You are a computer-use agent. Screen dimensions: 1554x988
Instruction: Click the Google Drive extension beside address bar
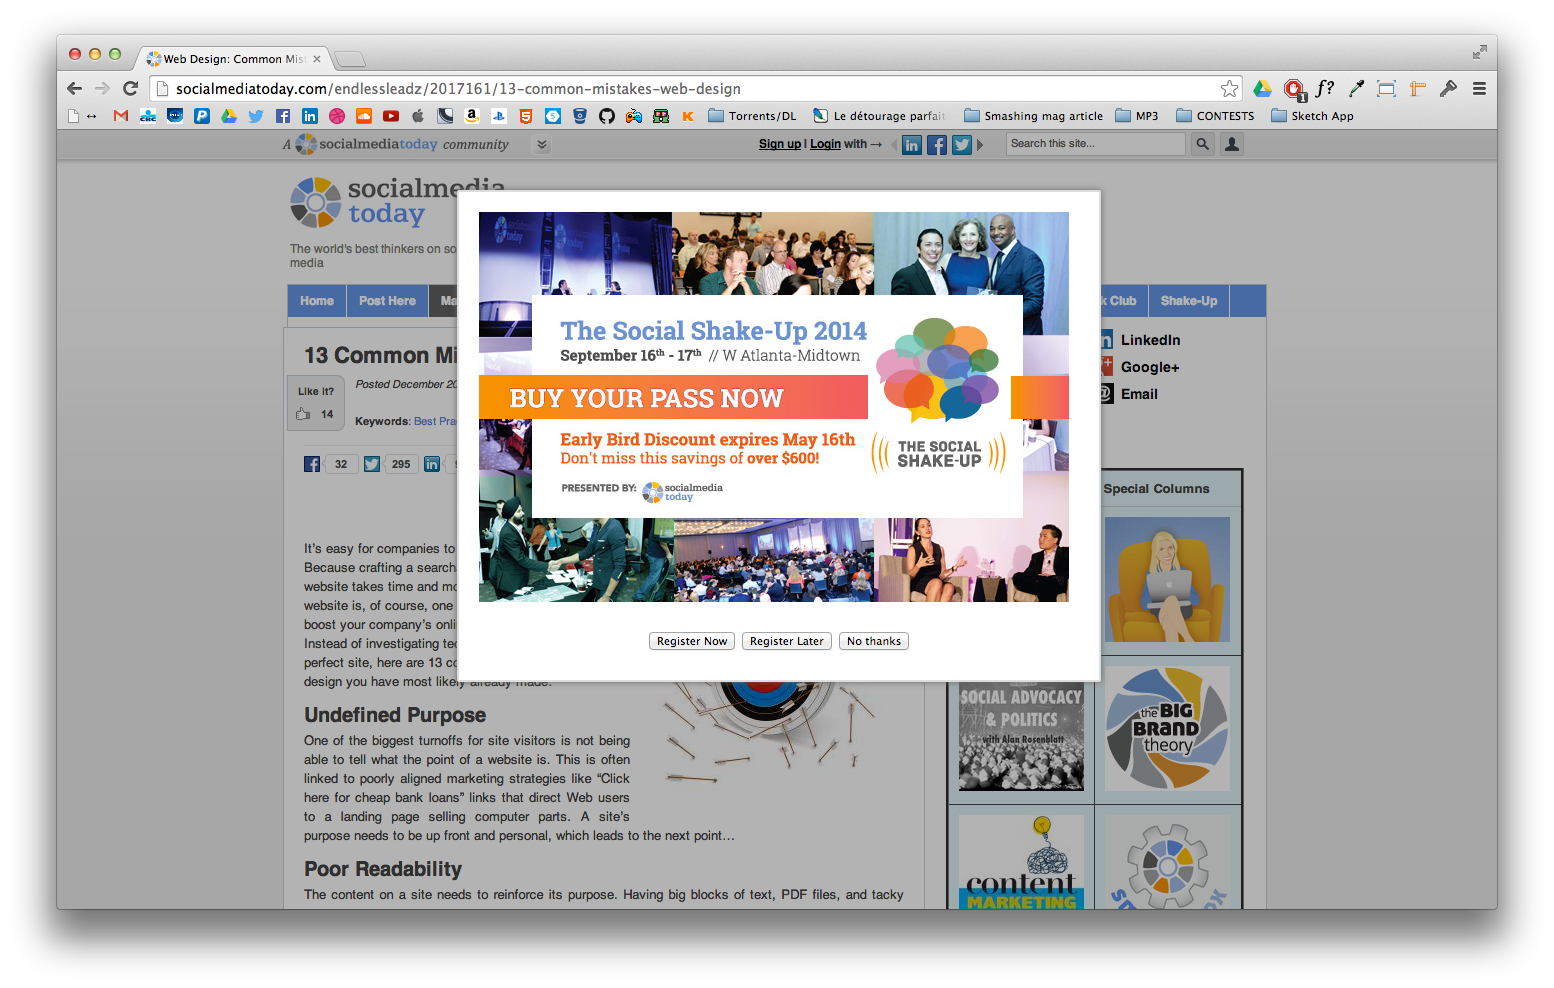click(1263, 89)
